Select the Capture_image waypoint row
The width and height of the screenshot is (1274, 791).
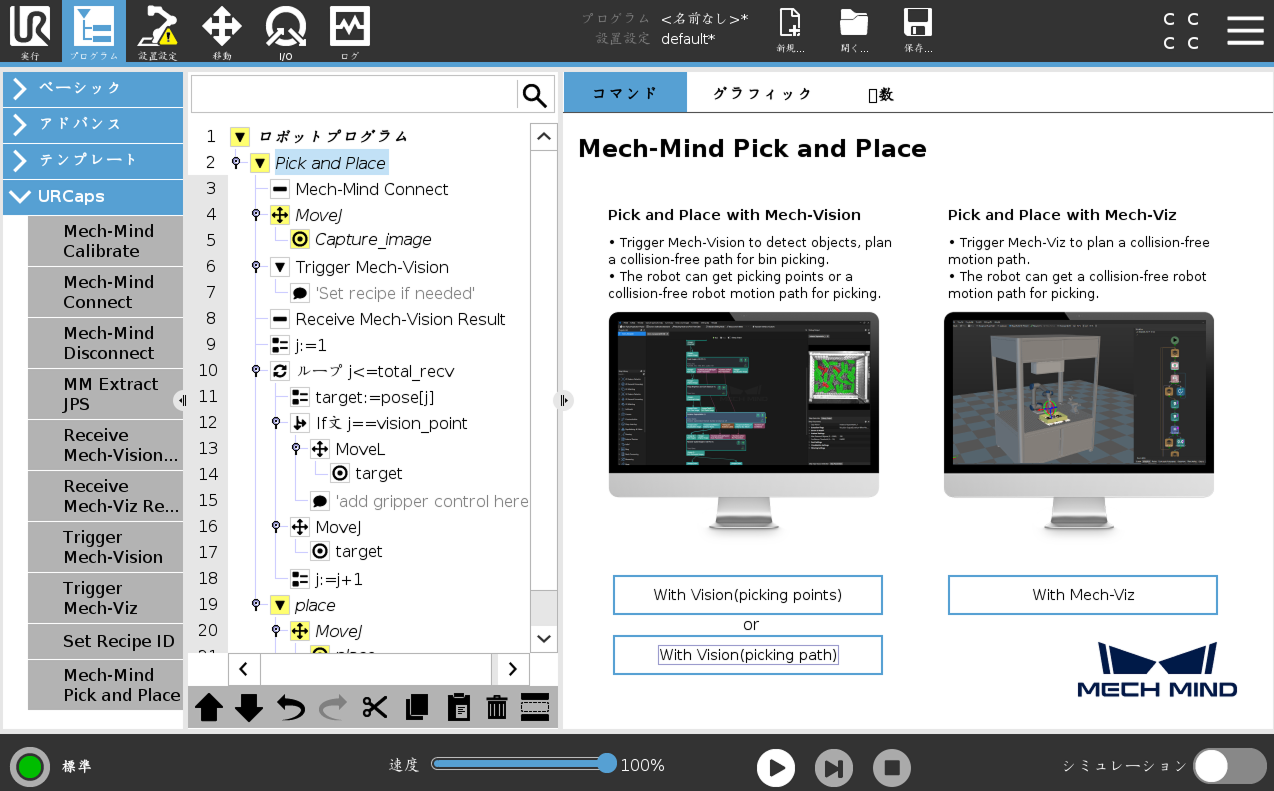[x=373, y=239]
